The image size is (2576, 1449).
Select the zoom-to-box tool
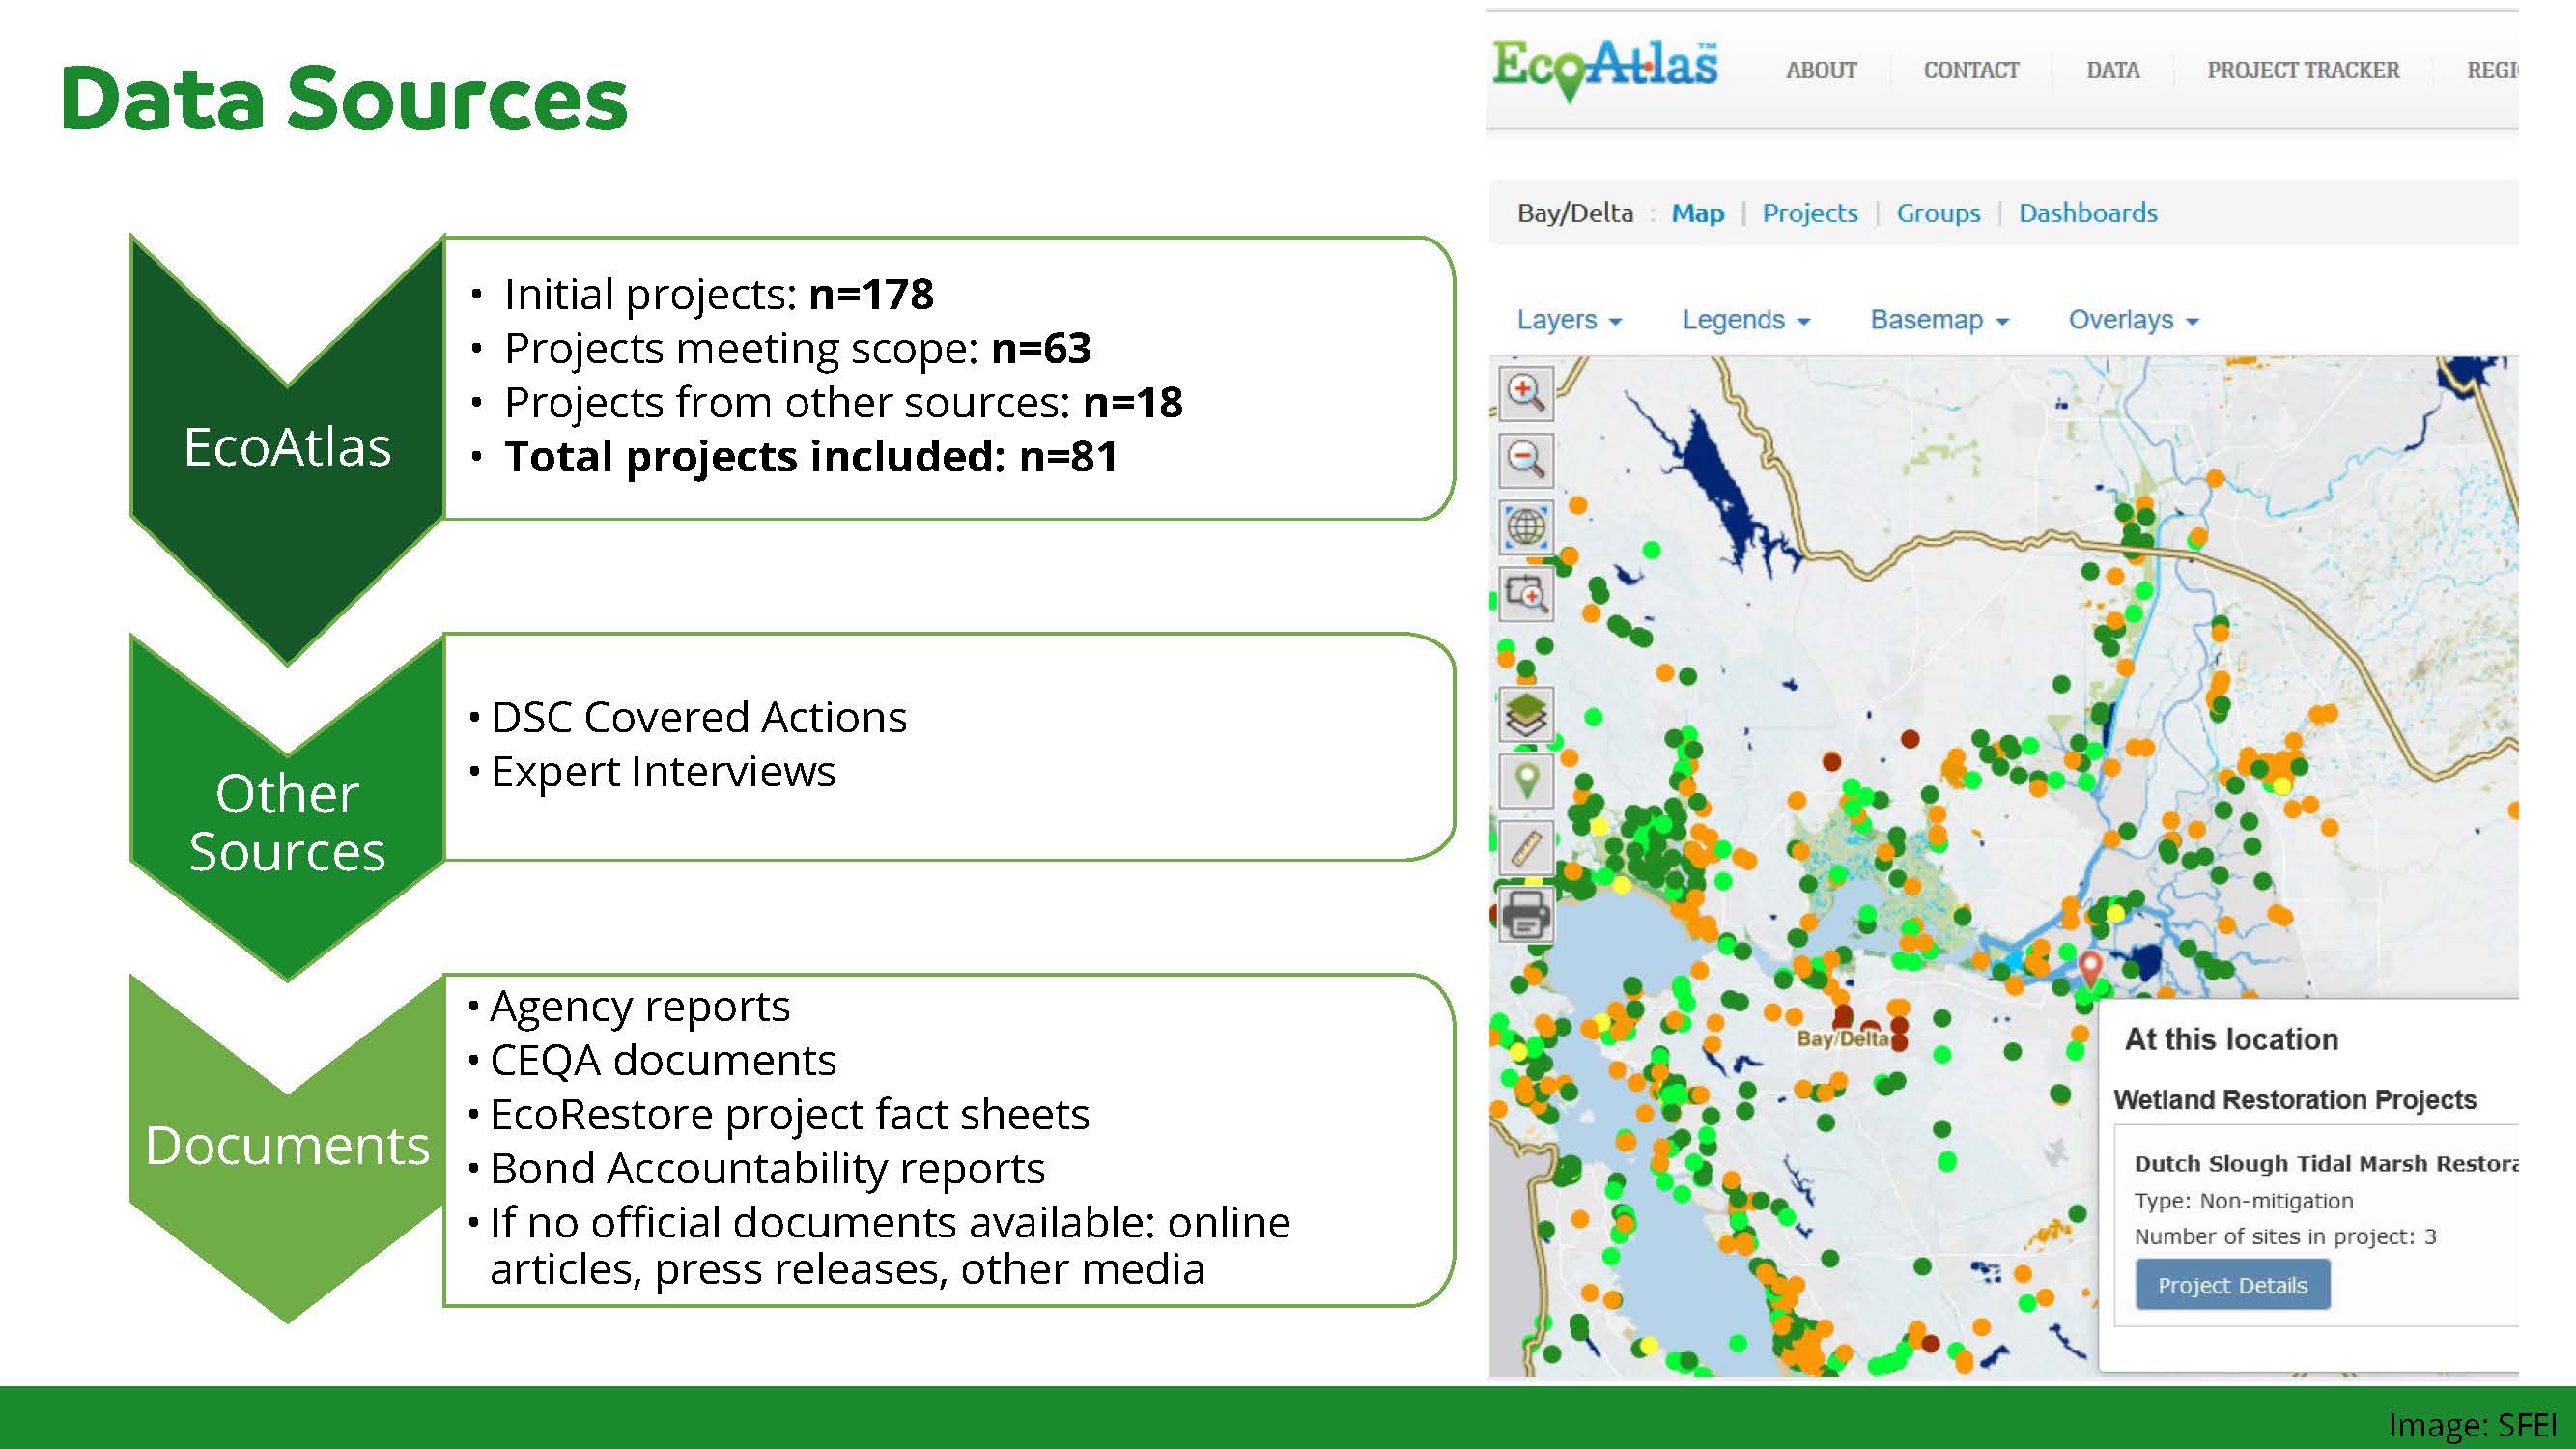pyautogui.click(x=1525, y=594)
